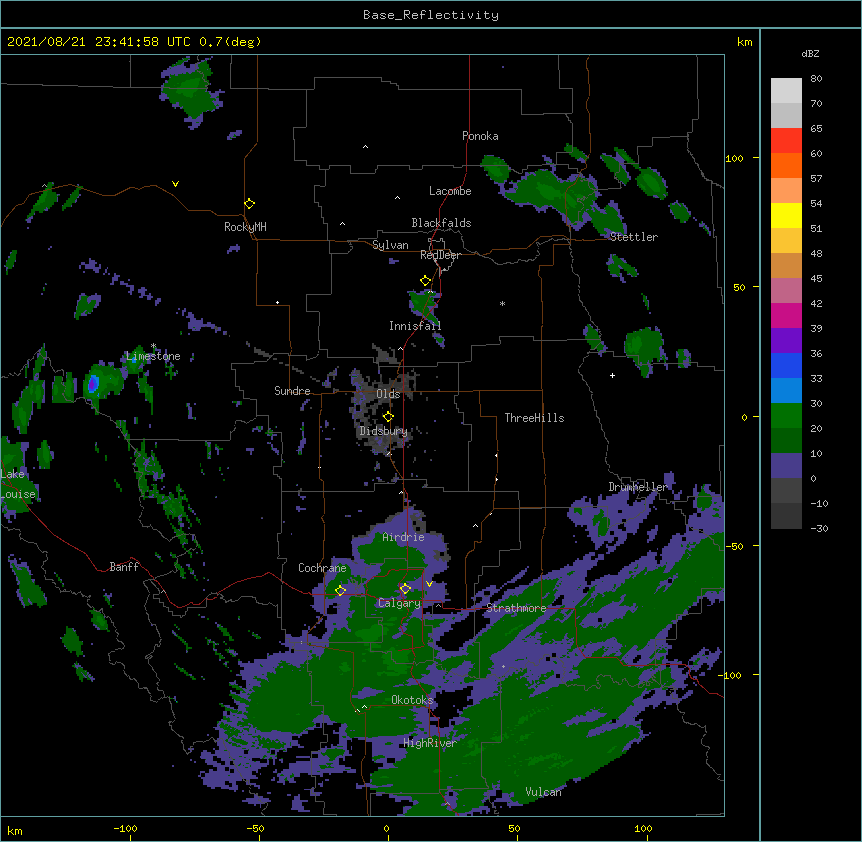862x842 pixels.
Task: Click the Ponoka city label
Action: click(x=480, y=136)
